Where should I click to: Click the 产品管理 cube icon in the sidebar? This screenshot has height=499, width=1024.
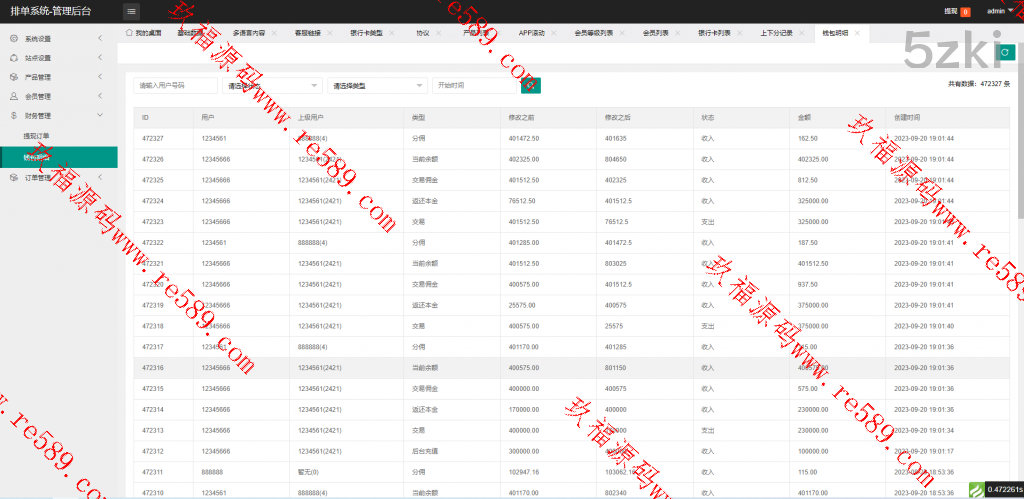pos(14,77)
